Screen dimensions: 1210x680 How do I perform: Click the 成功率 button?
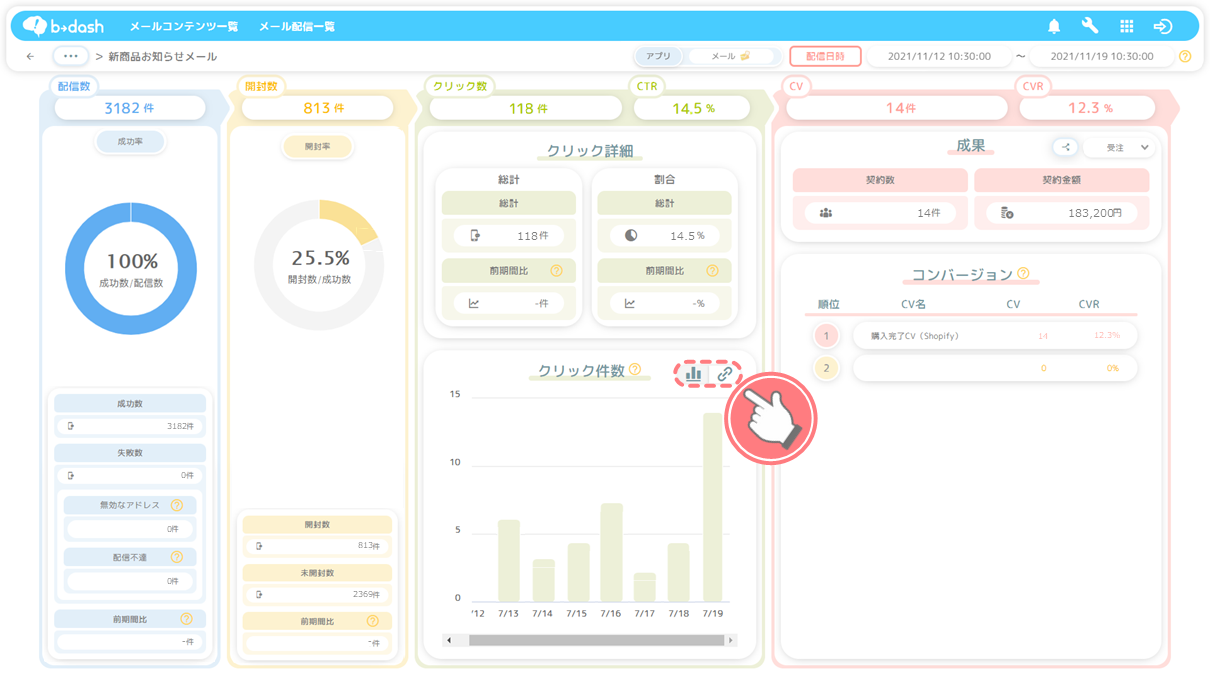(130, 142)
